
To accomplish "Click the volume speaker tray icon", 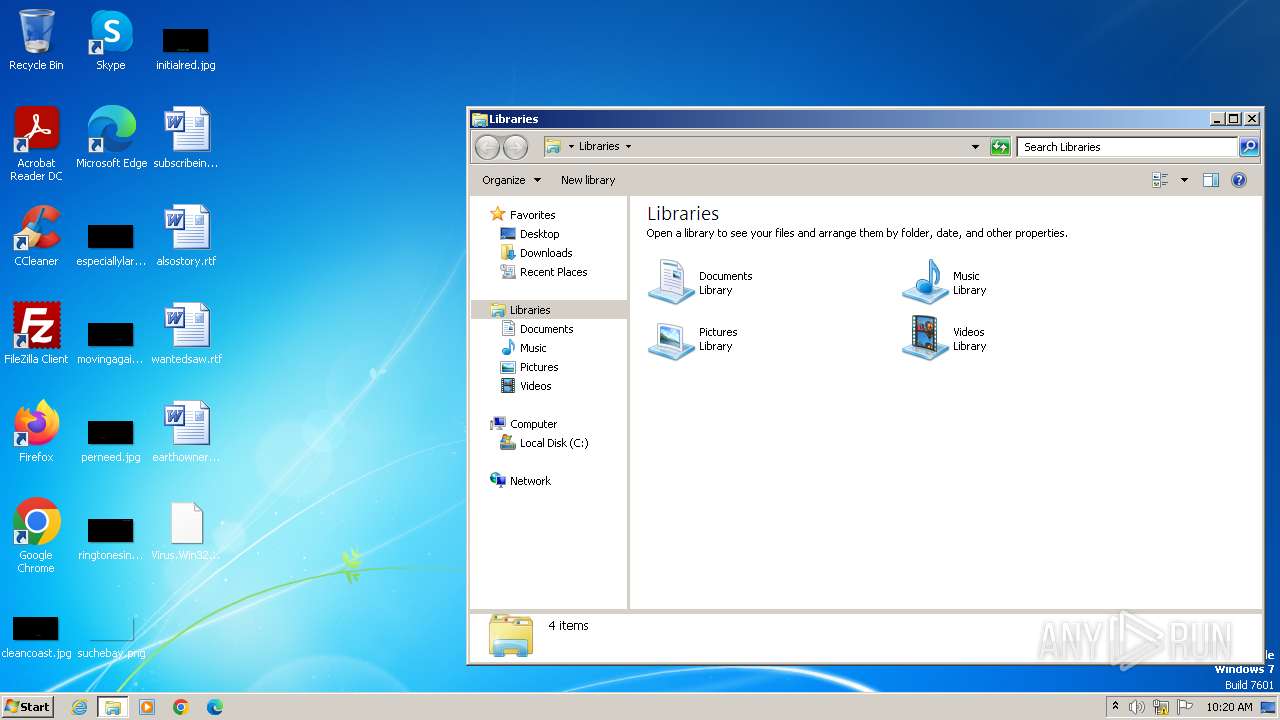I will coord(1137,707).
